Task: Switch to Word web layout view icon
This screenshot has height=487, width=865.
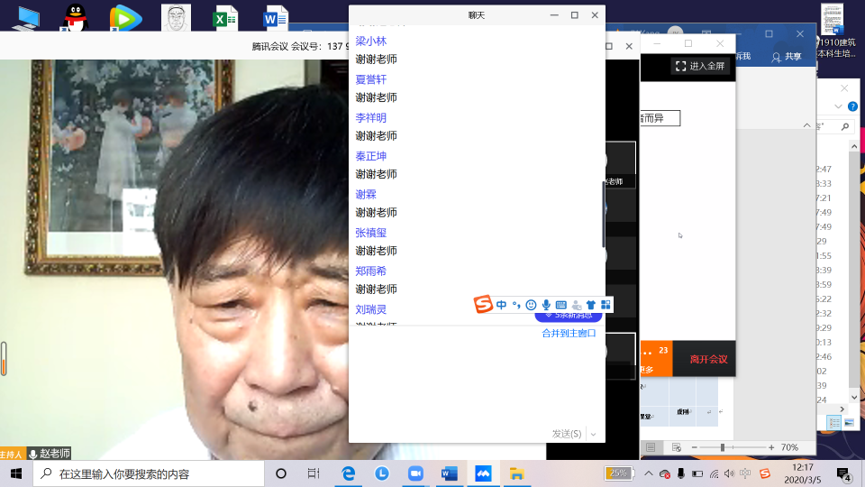Action: tap(677, 447)
